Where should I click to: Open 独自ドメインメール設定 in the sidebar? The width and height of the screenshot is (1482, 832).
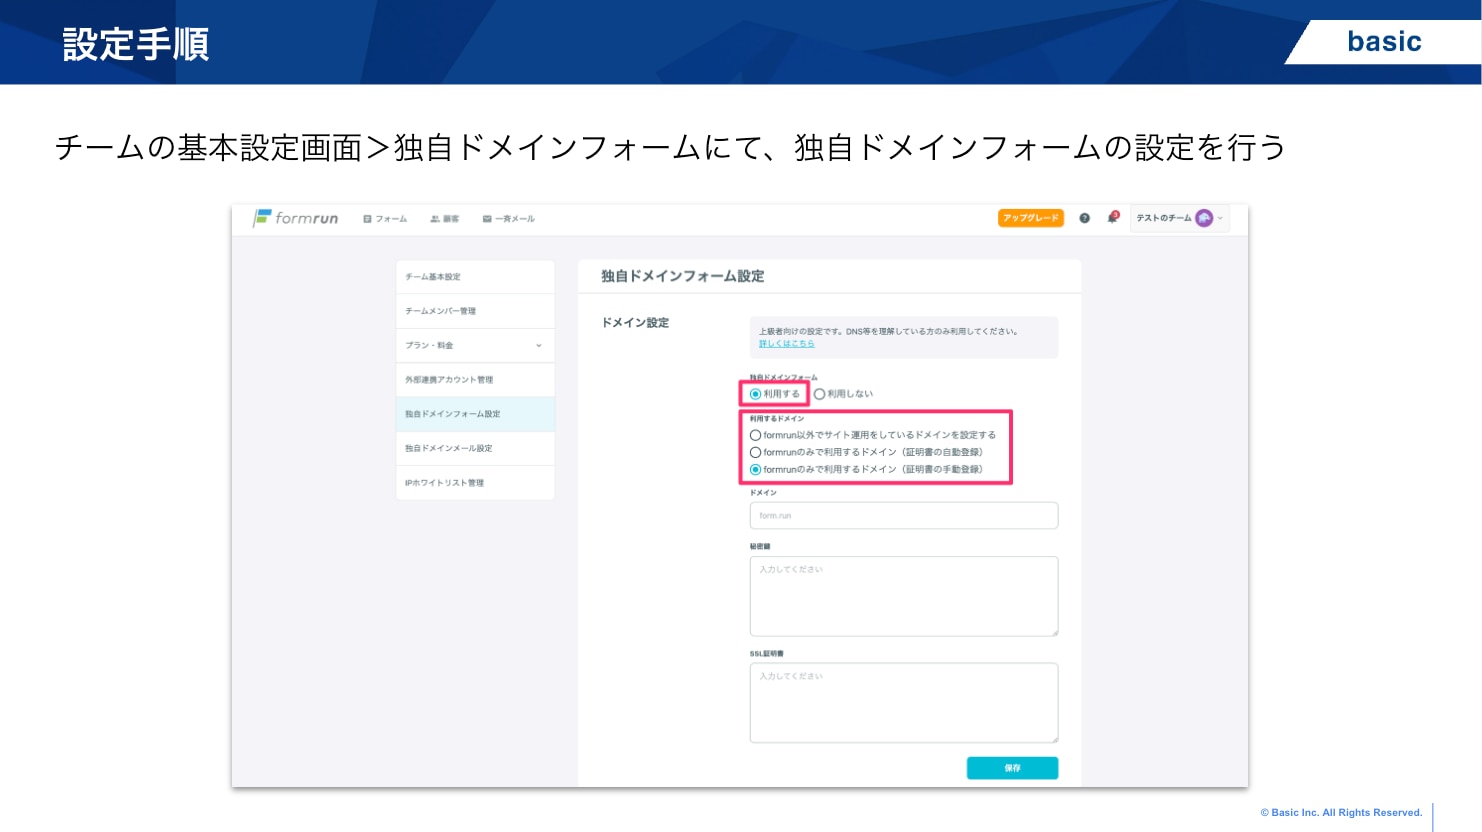pos(475,448)
